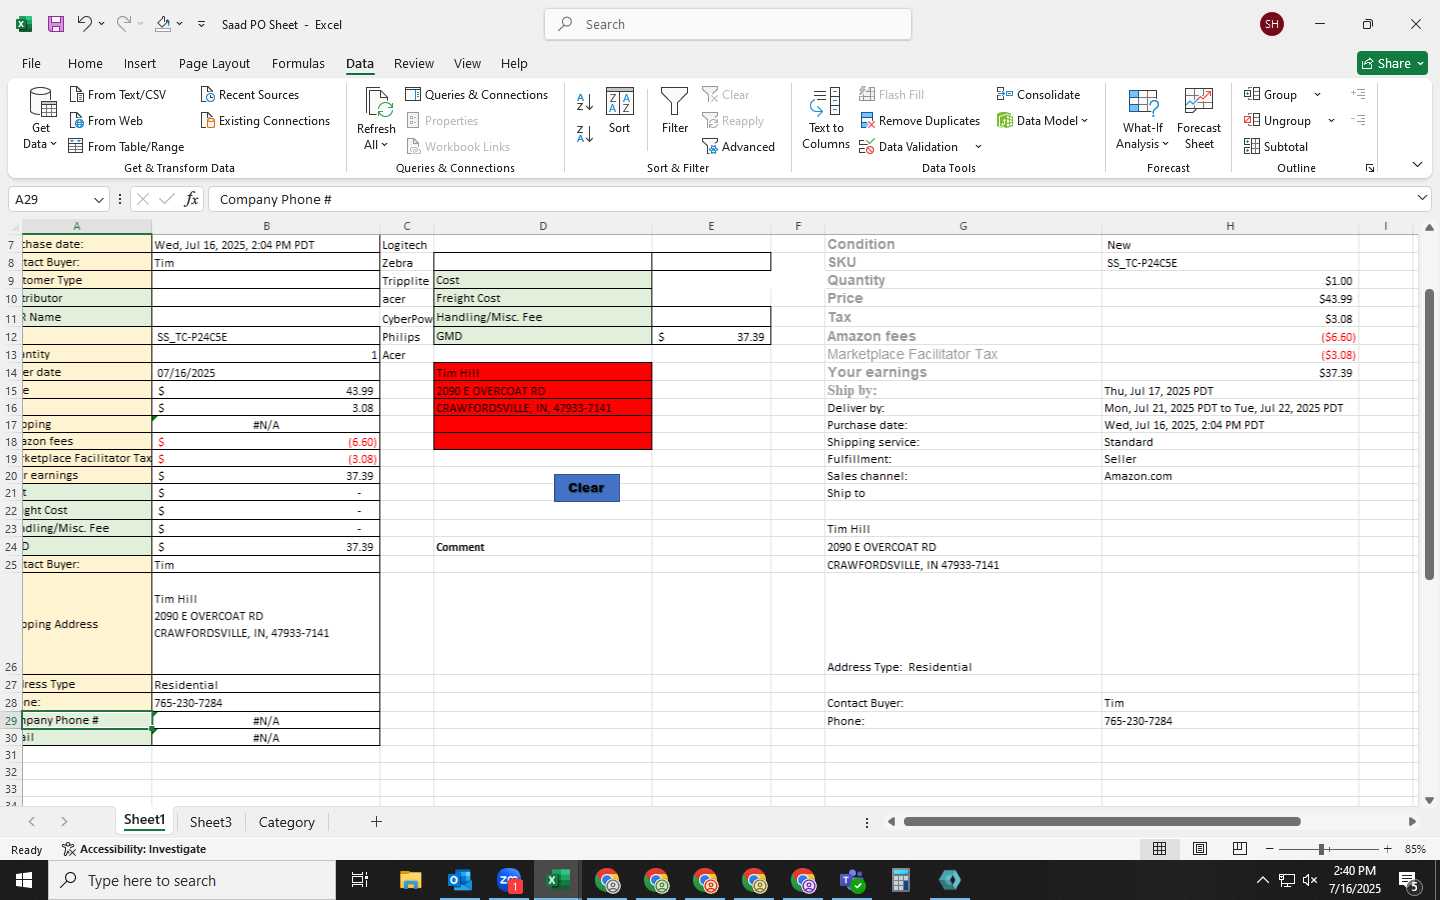Open the File menu

(32, 63)
